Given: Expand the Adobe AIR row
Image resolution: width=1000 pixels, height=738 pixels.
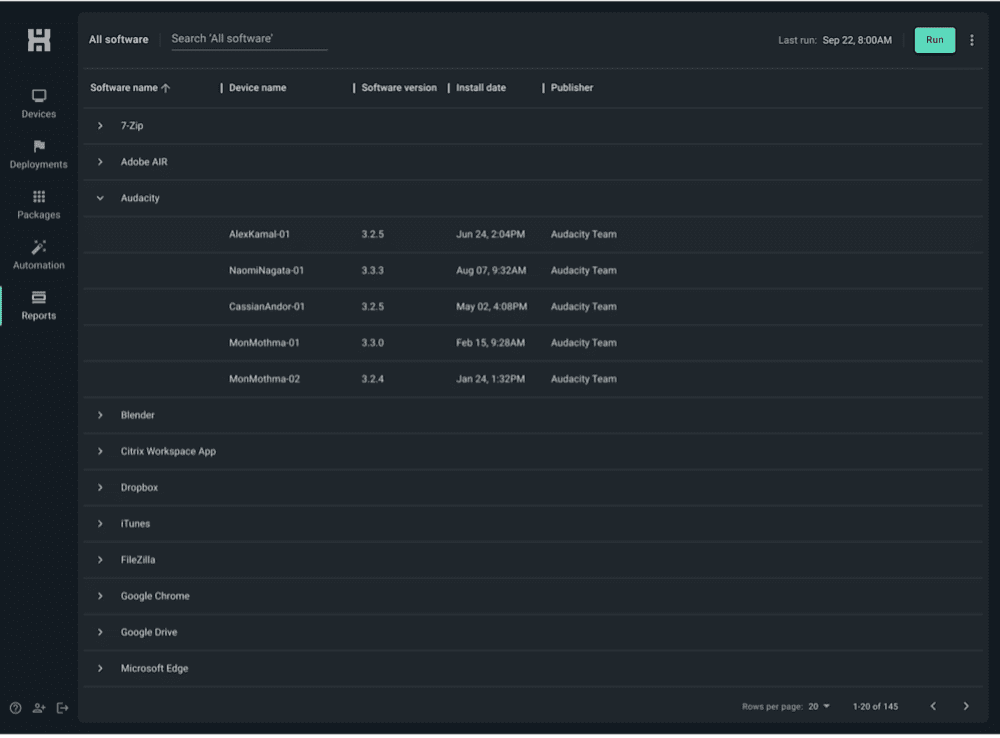Looking at the screenshot, I should (100, 162).
